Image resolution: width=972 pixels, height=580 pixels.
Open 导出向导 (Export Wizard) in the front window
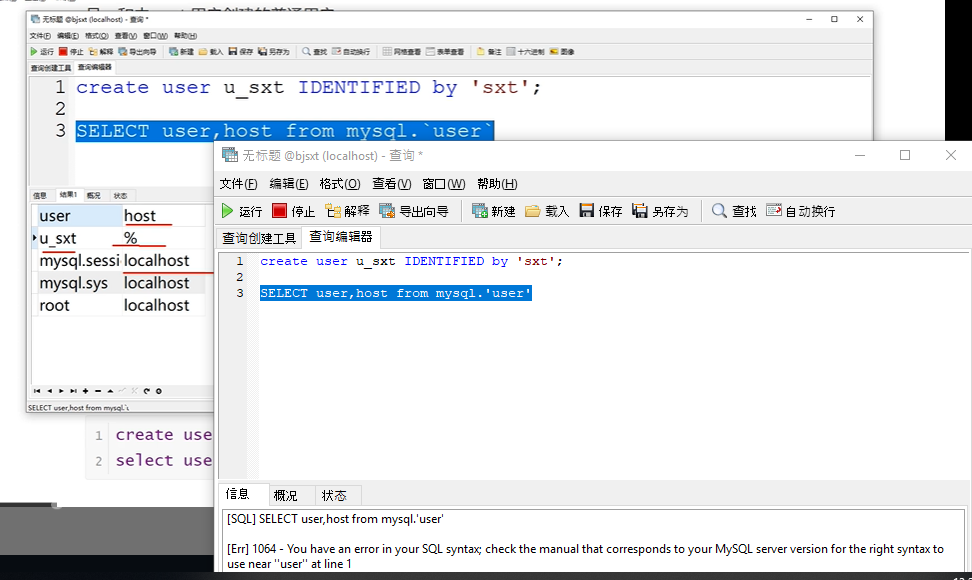tap(414, 211)
